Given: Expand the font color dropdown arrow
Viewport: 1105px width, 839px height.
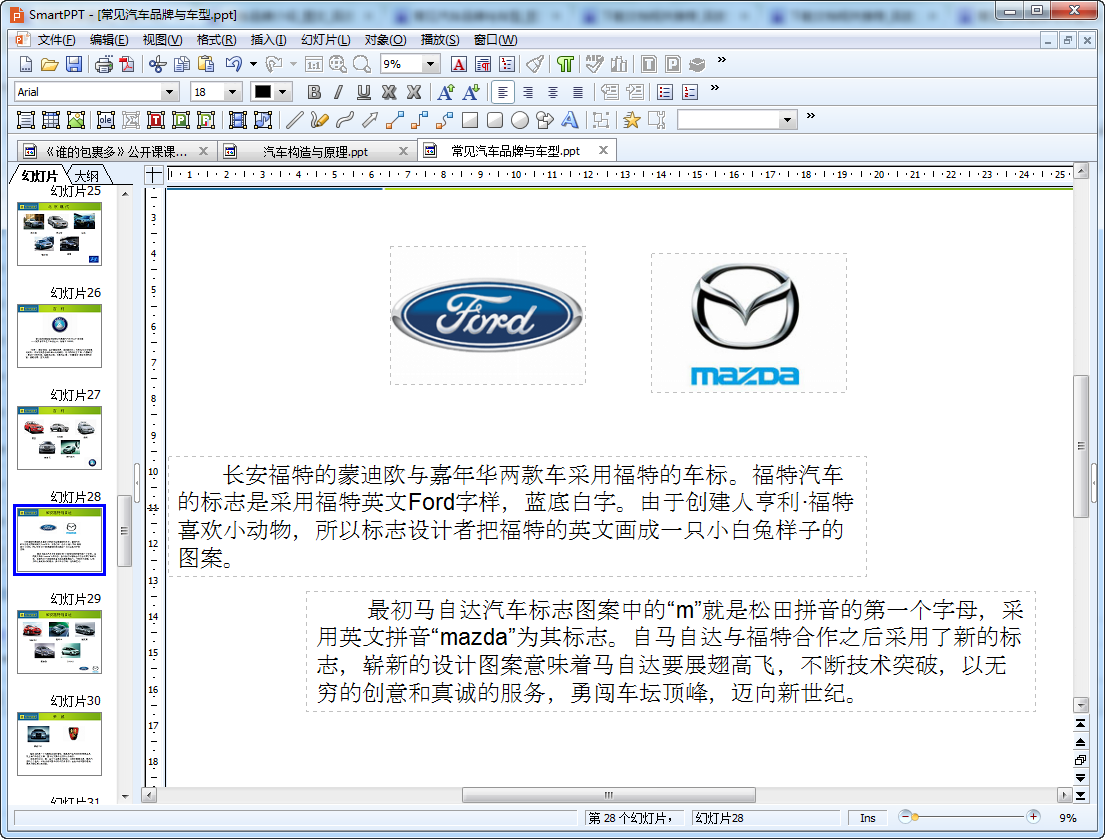Looking at the screenshot, I should click(x=283, y=92).
